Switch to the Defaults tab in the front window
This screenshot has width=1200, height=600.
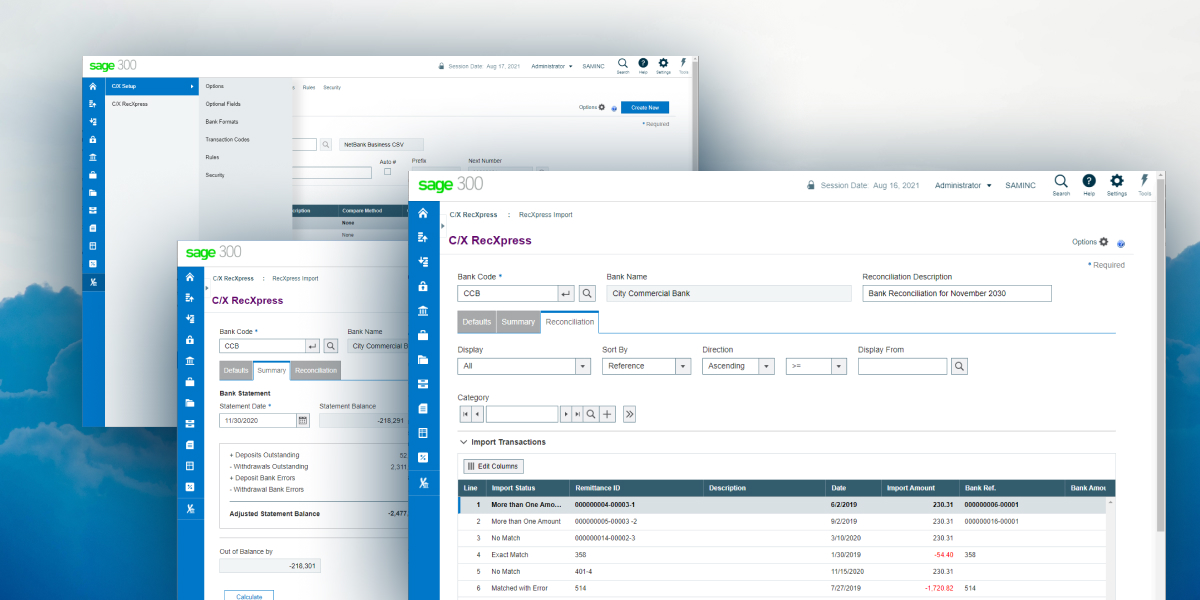(477, 322)
